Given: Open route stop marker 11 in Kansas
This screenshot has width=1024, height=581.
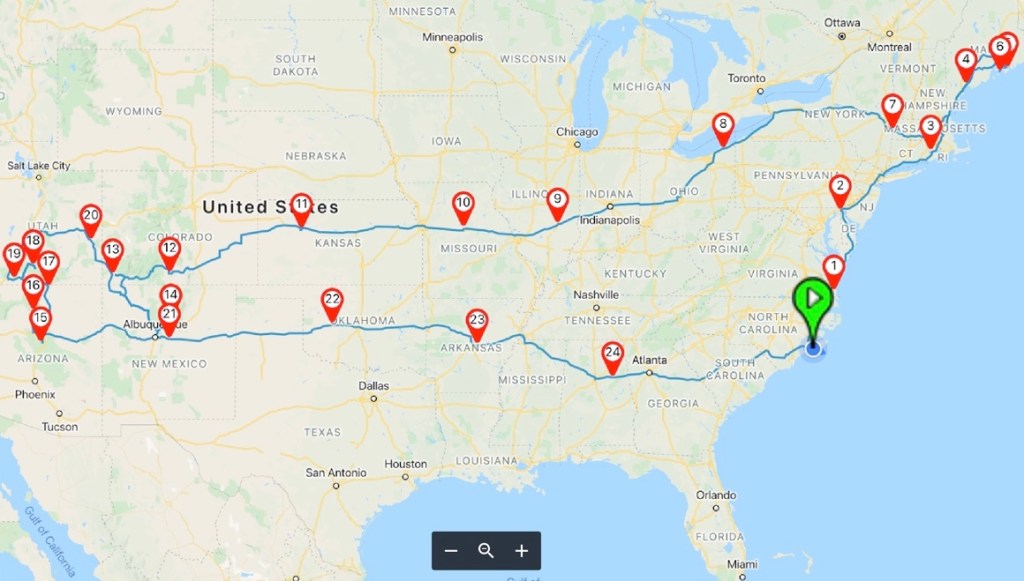Looking at the screenshot, I should click(301, 210).
